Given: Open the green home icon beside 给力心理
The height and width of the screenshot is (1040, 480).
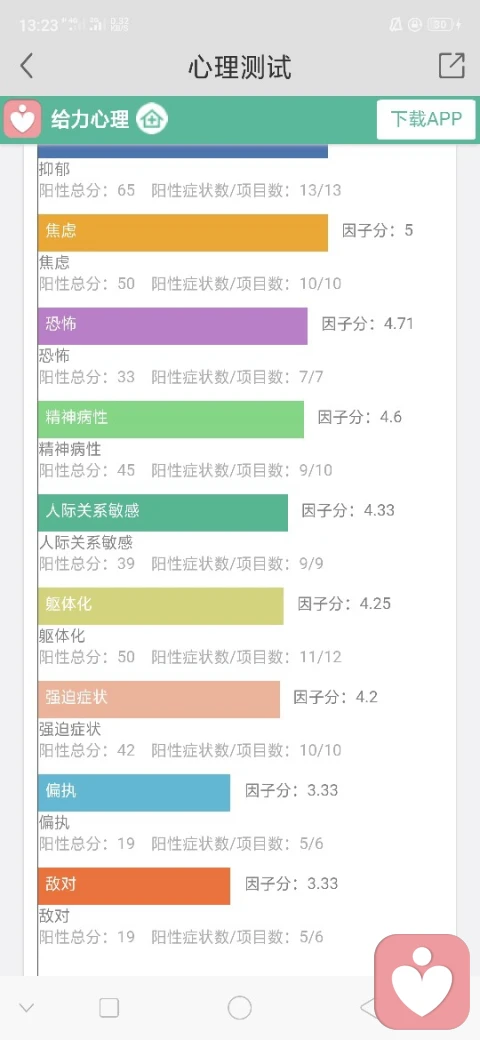Looking at the screenshot, I should [152, 119].
